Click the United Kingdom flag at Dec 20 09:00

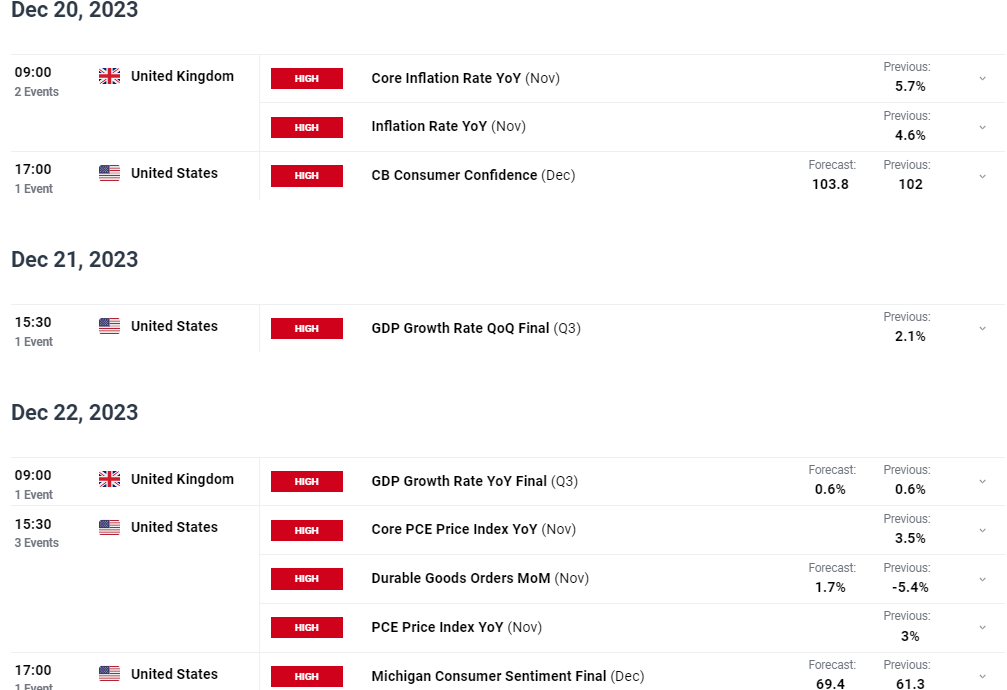pos(109,76)
